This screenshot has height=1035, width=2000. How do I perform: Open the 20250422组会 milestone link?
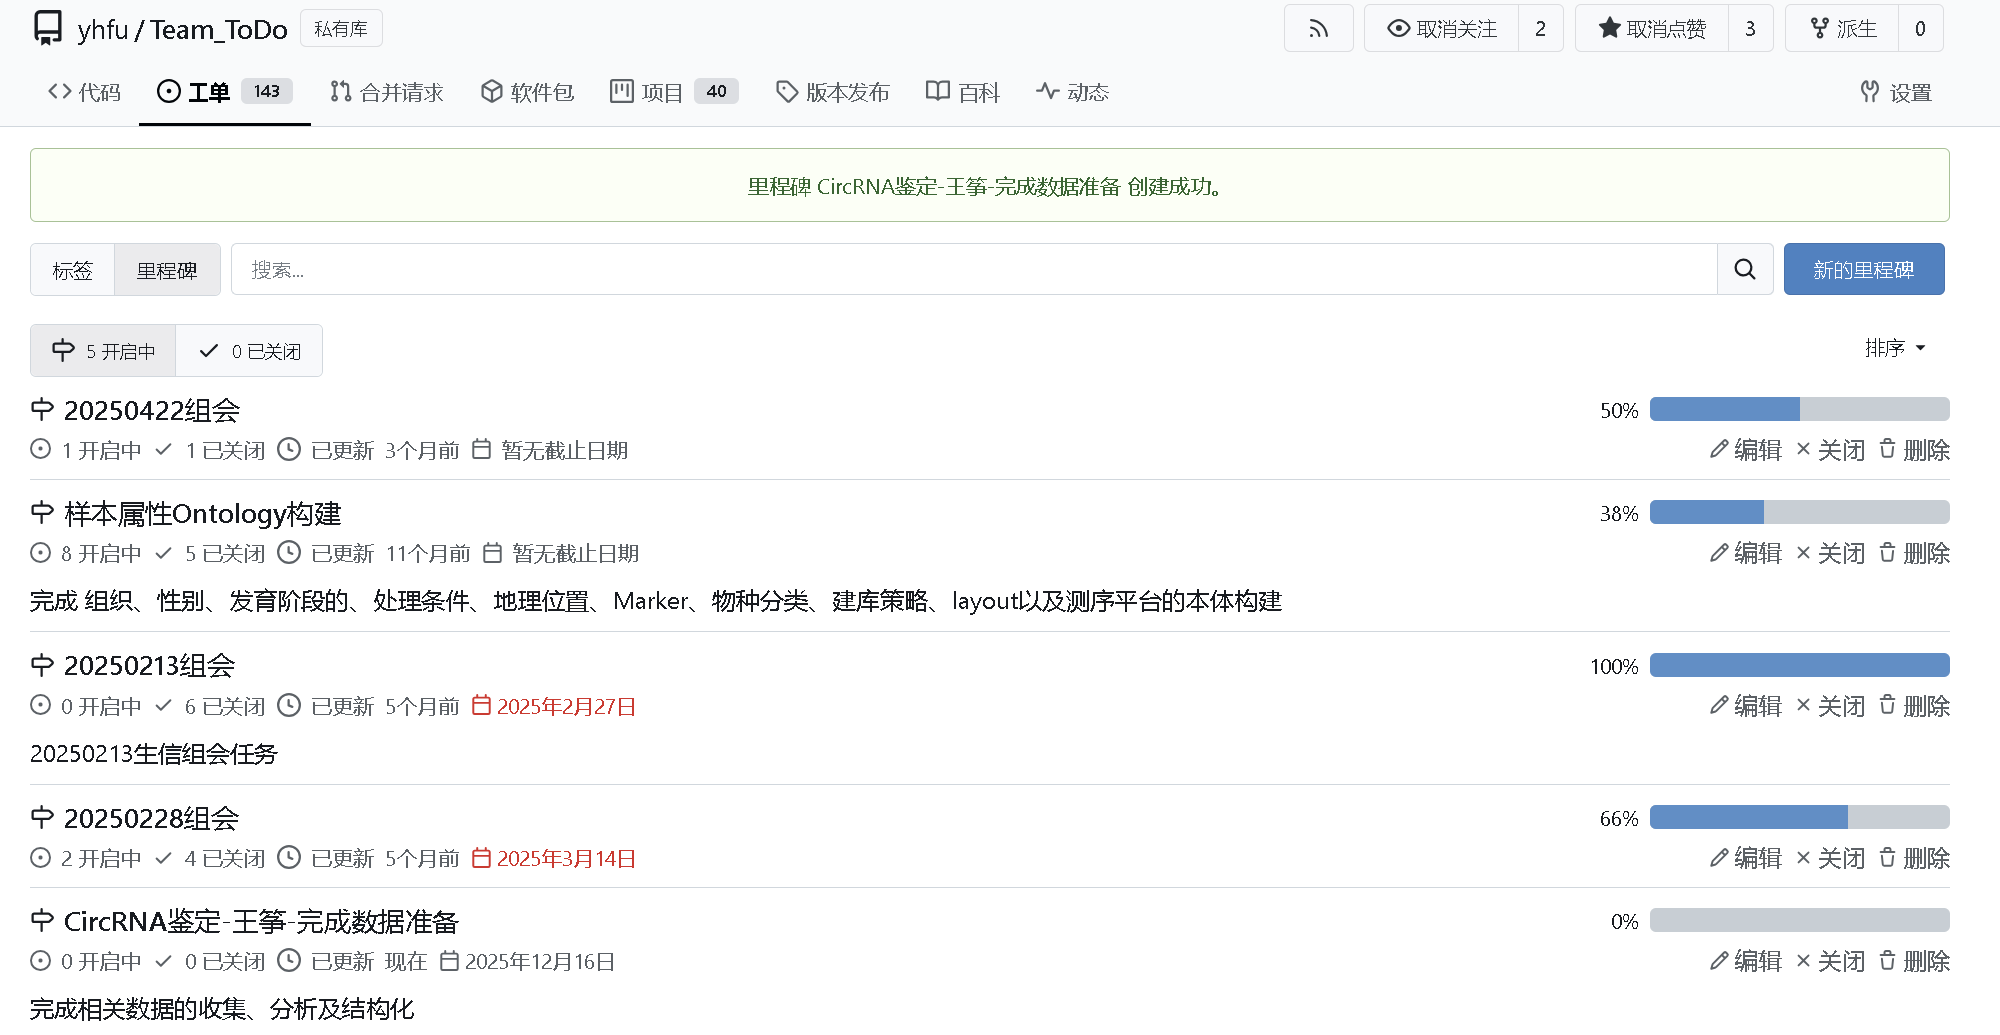tap(152, 411)
